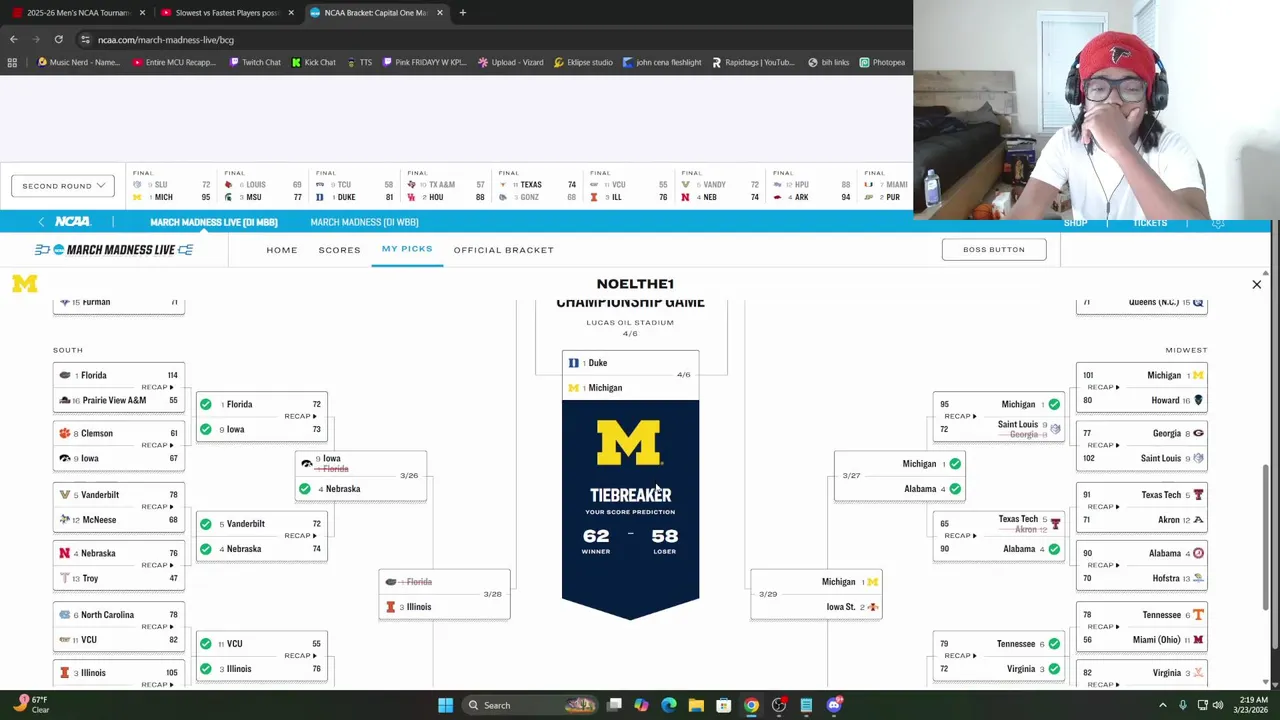Open File Explorer from the taskbar
This screenshot has height=720, width=1280.
(696, 706)
